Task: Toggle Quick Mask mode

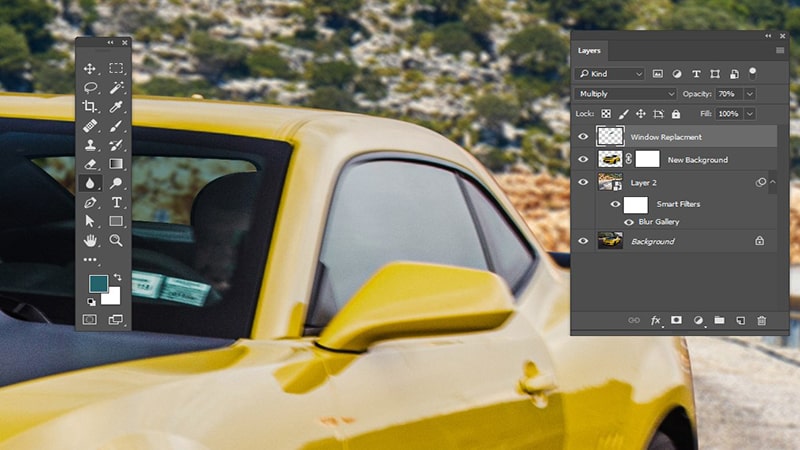Action: point(89,320)
